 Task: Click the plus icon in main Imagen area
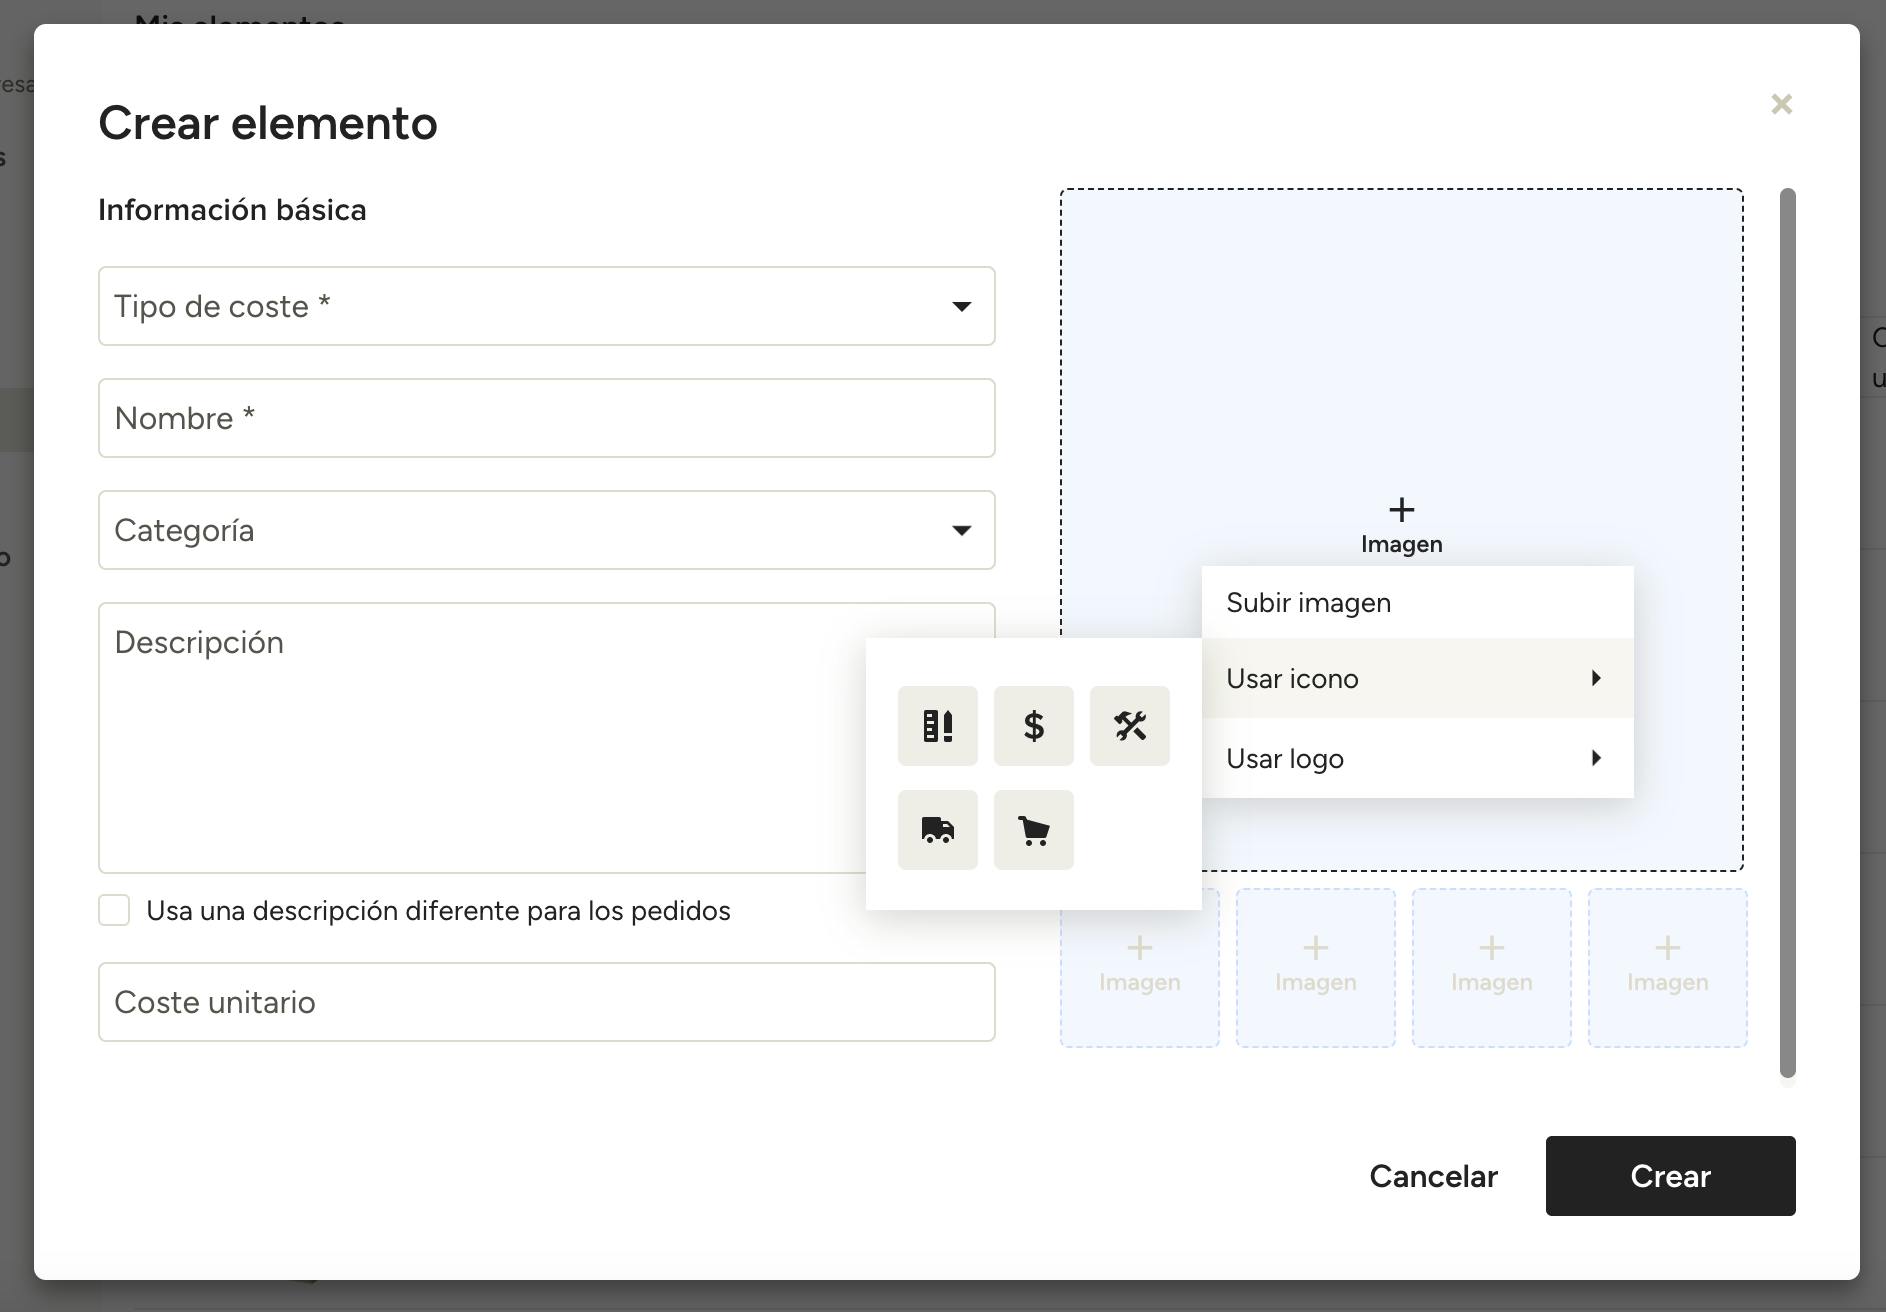click(1401, 510)
